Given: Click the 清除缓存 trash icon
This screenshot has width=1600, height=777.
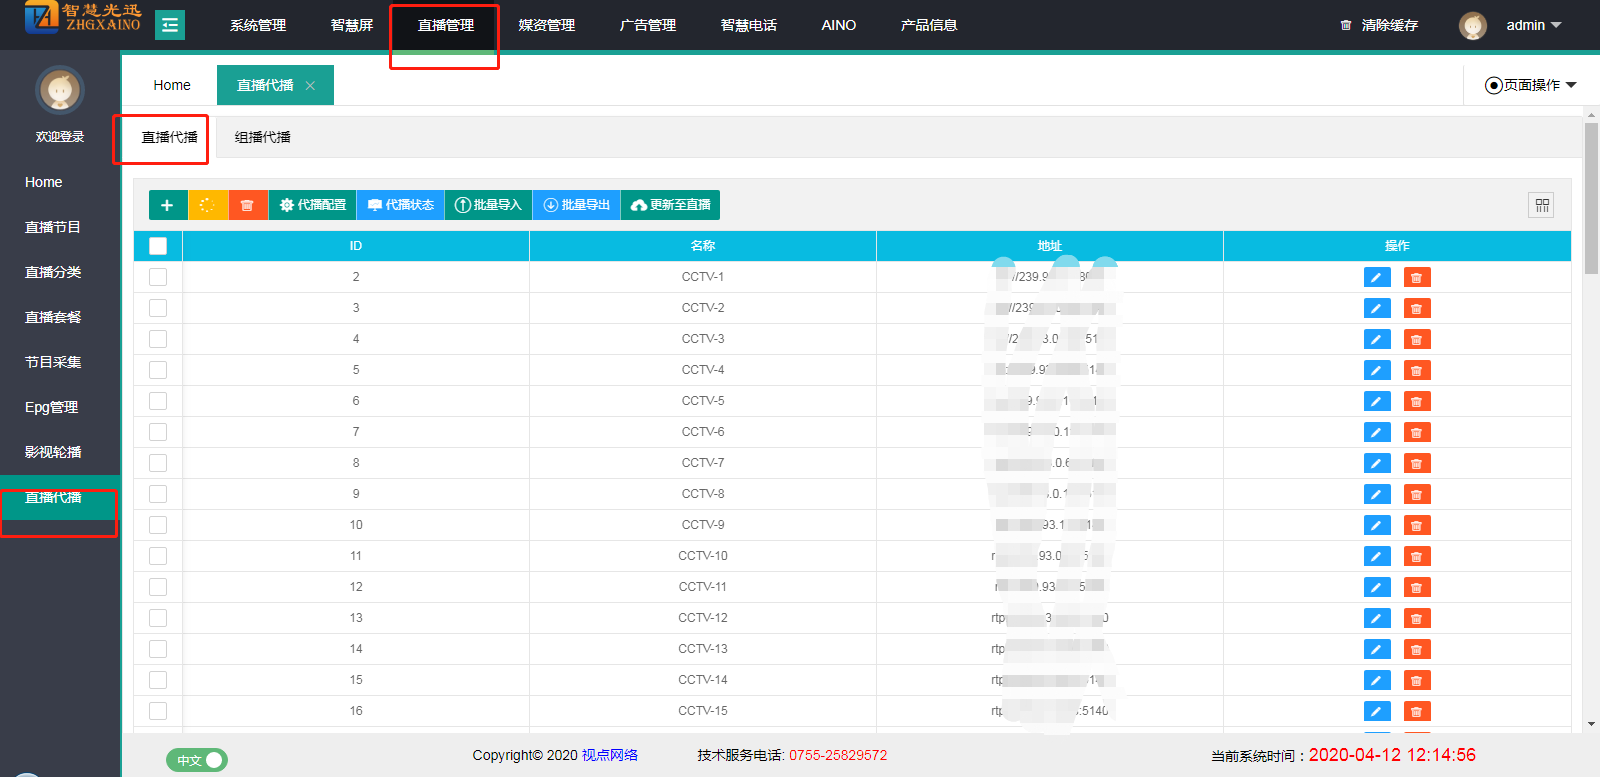Looking at the screenshot, I should (x=1346, y=25).
